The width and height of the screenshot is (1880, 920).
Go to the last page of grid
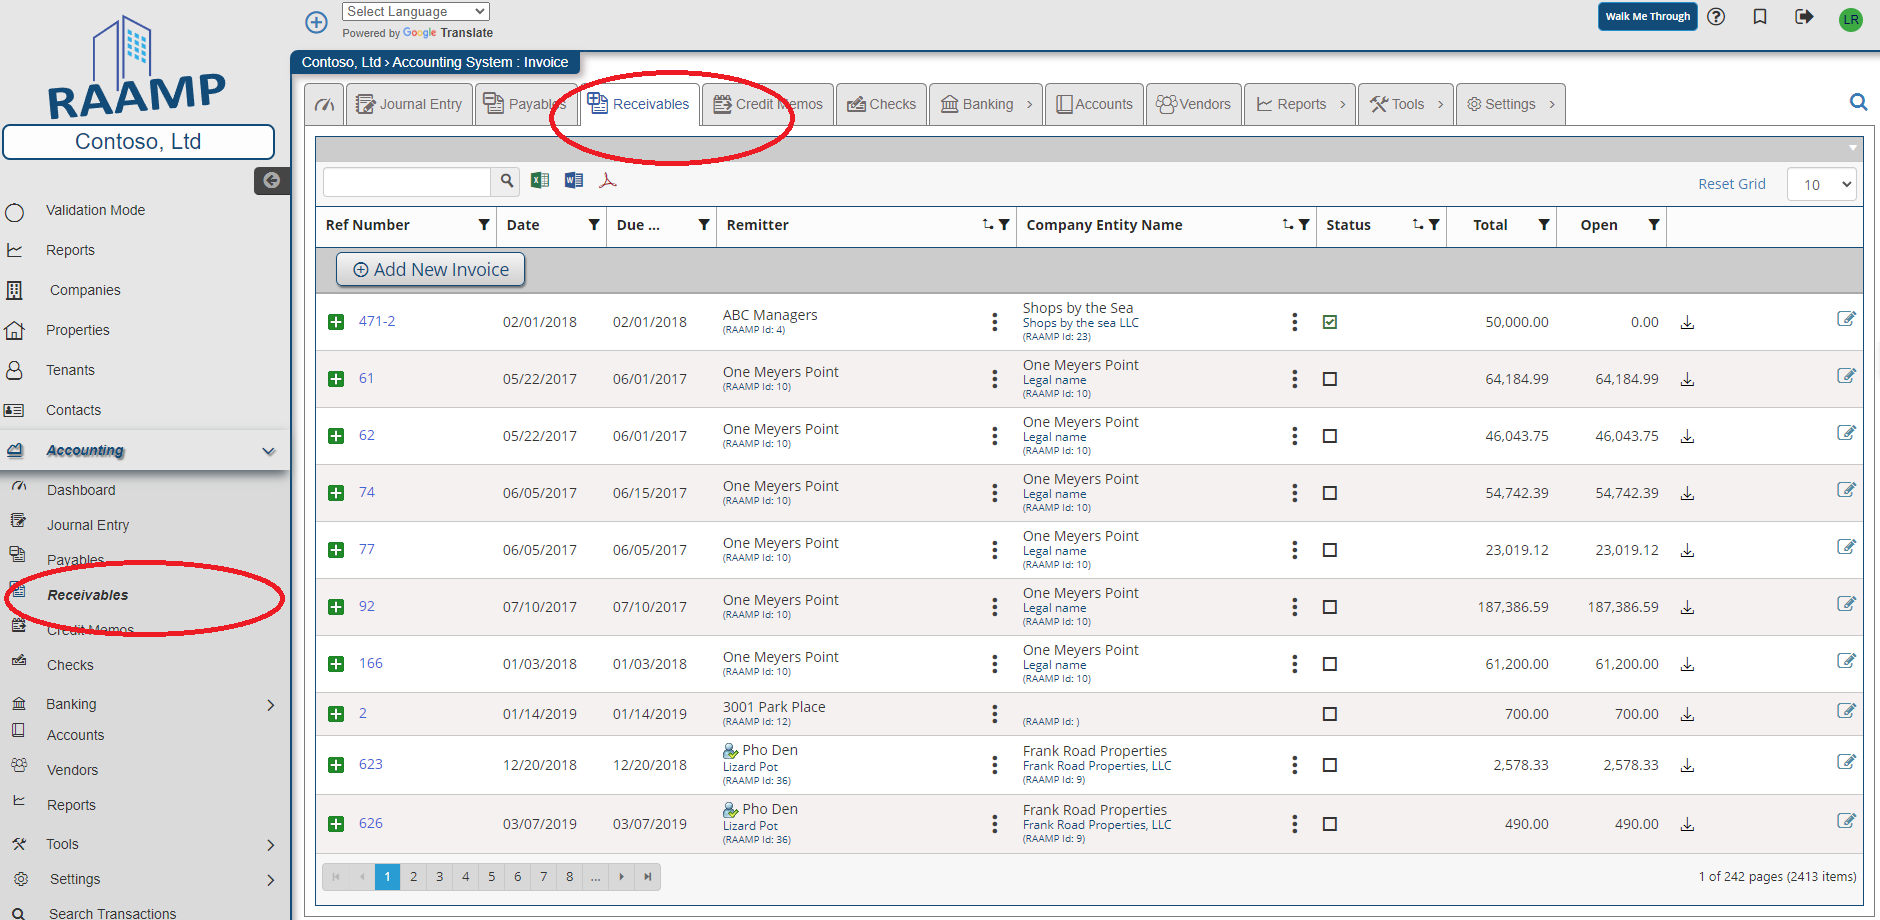648,877
